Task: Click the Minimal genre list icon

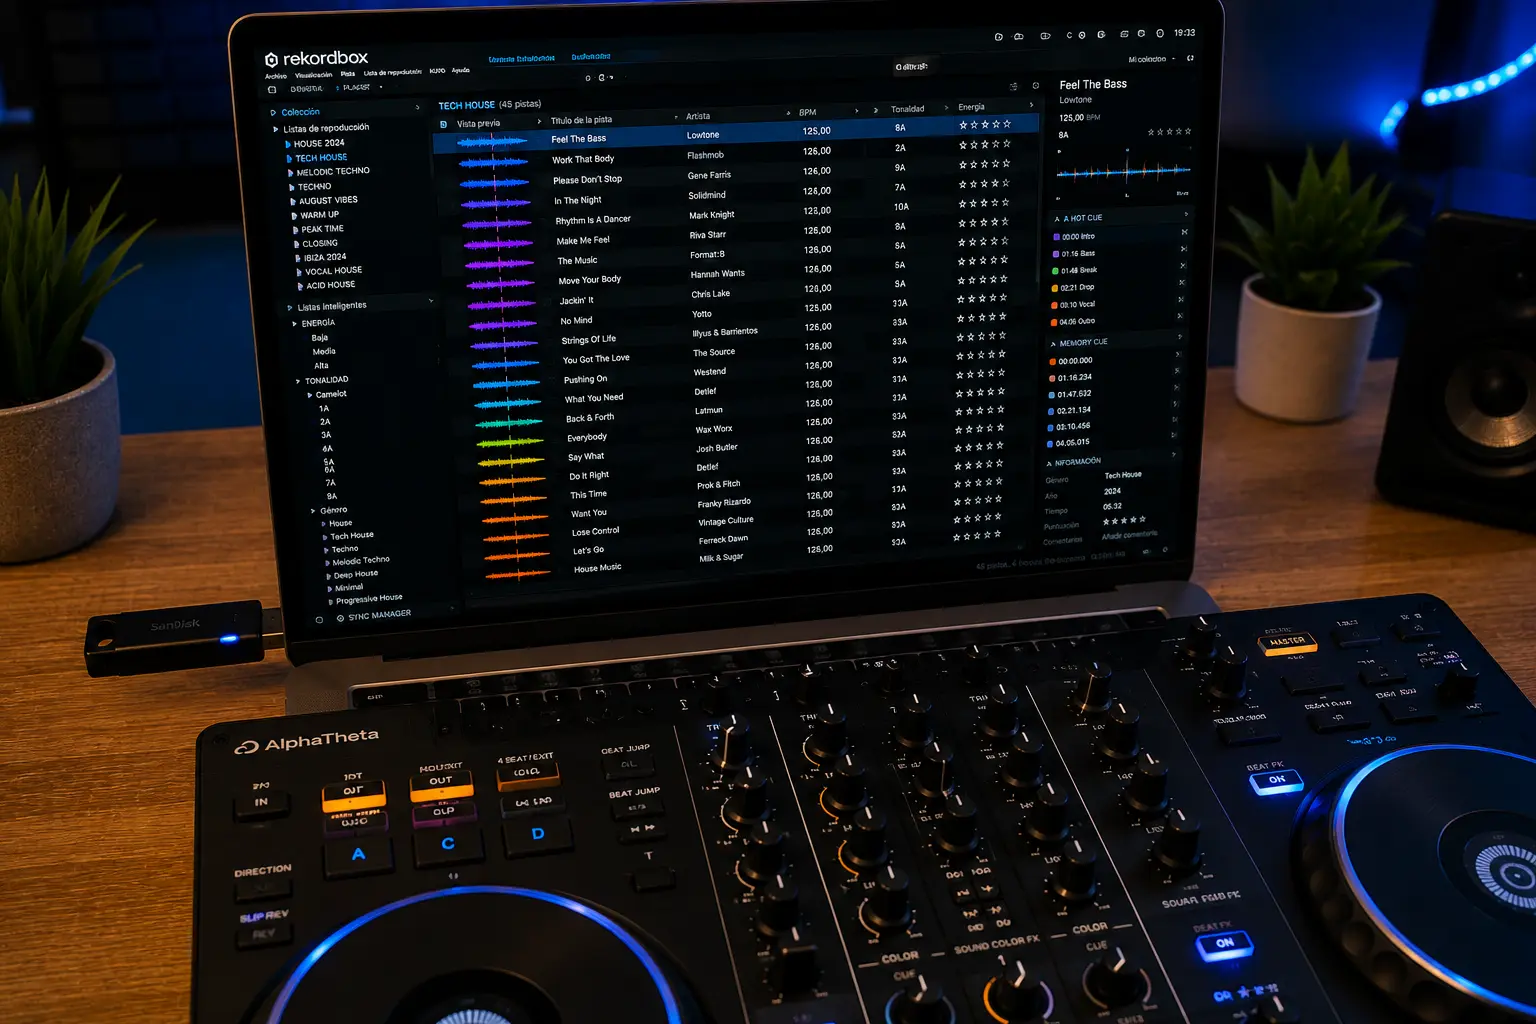Action: pos(329,589)
